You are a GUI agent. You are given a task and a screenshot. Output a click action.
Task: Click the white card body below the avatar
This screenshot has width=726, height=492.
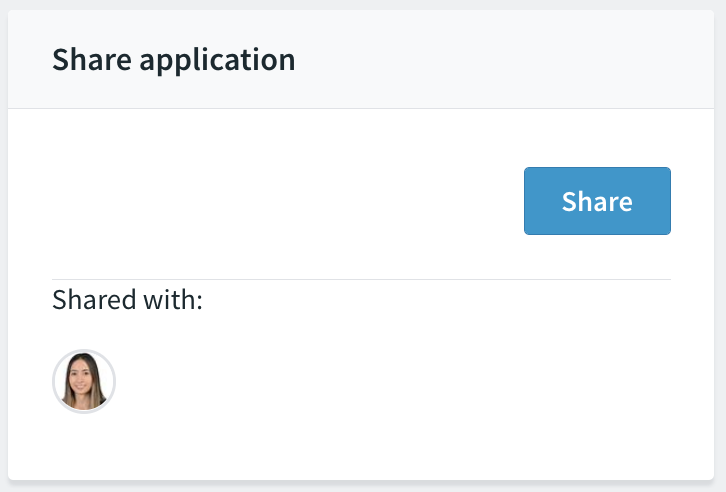coord(361,447)
